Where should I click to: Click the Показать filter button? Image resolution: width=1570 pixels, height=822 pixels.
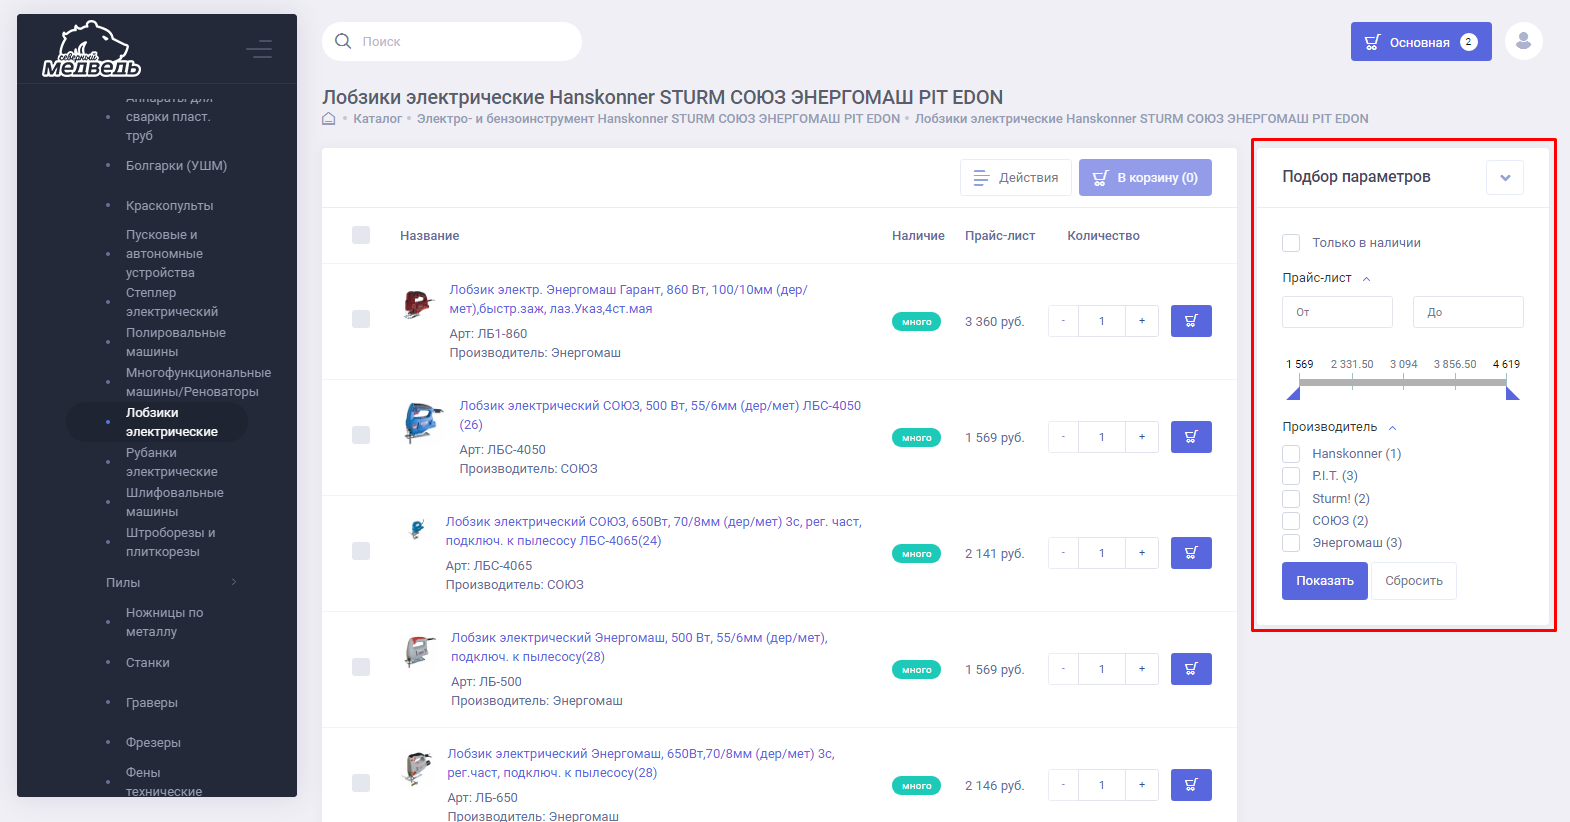point(1325,581)
